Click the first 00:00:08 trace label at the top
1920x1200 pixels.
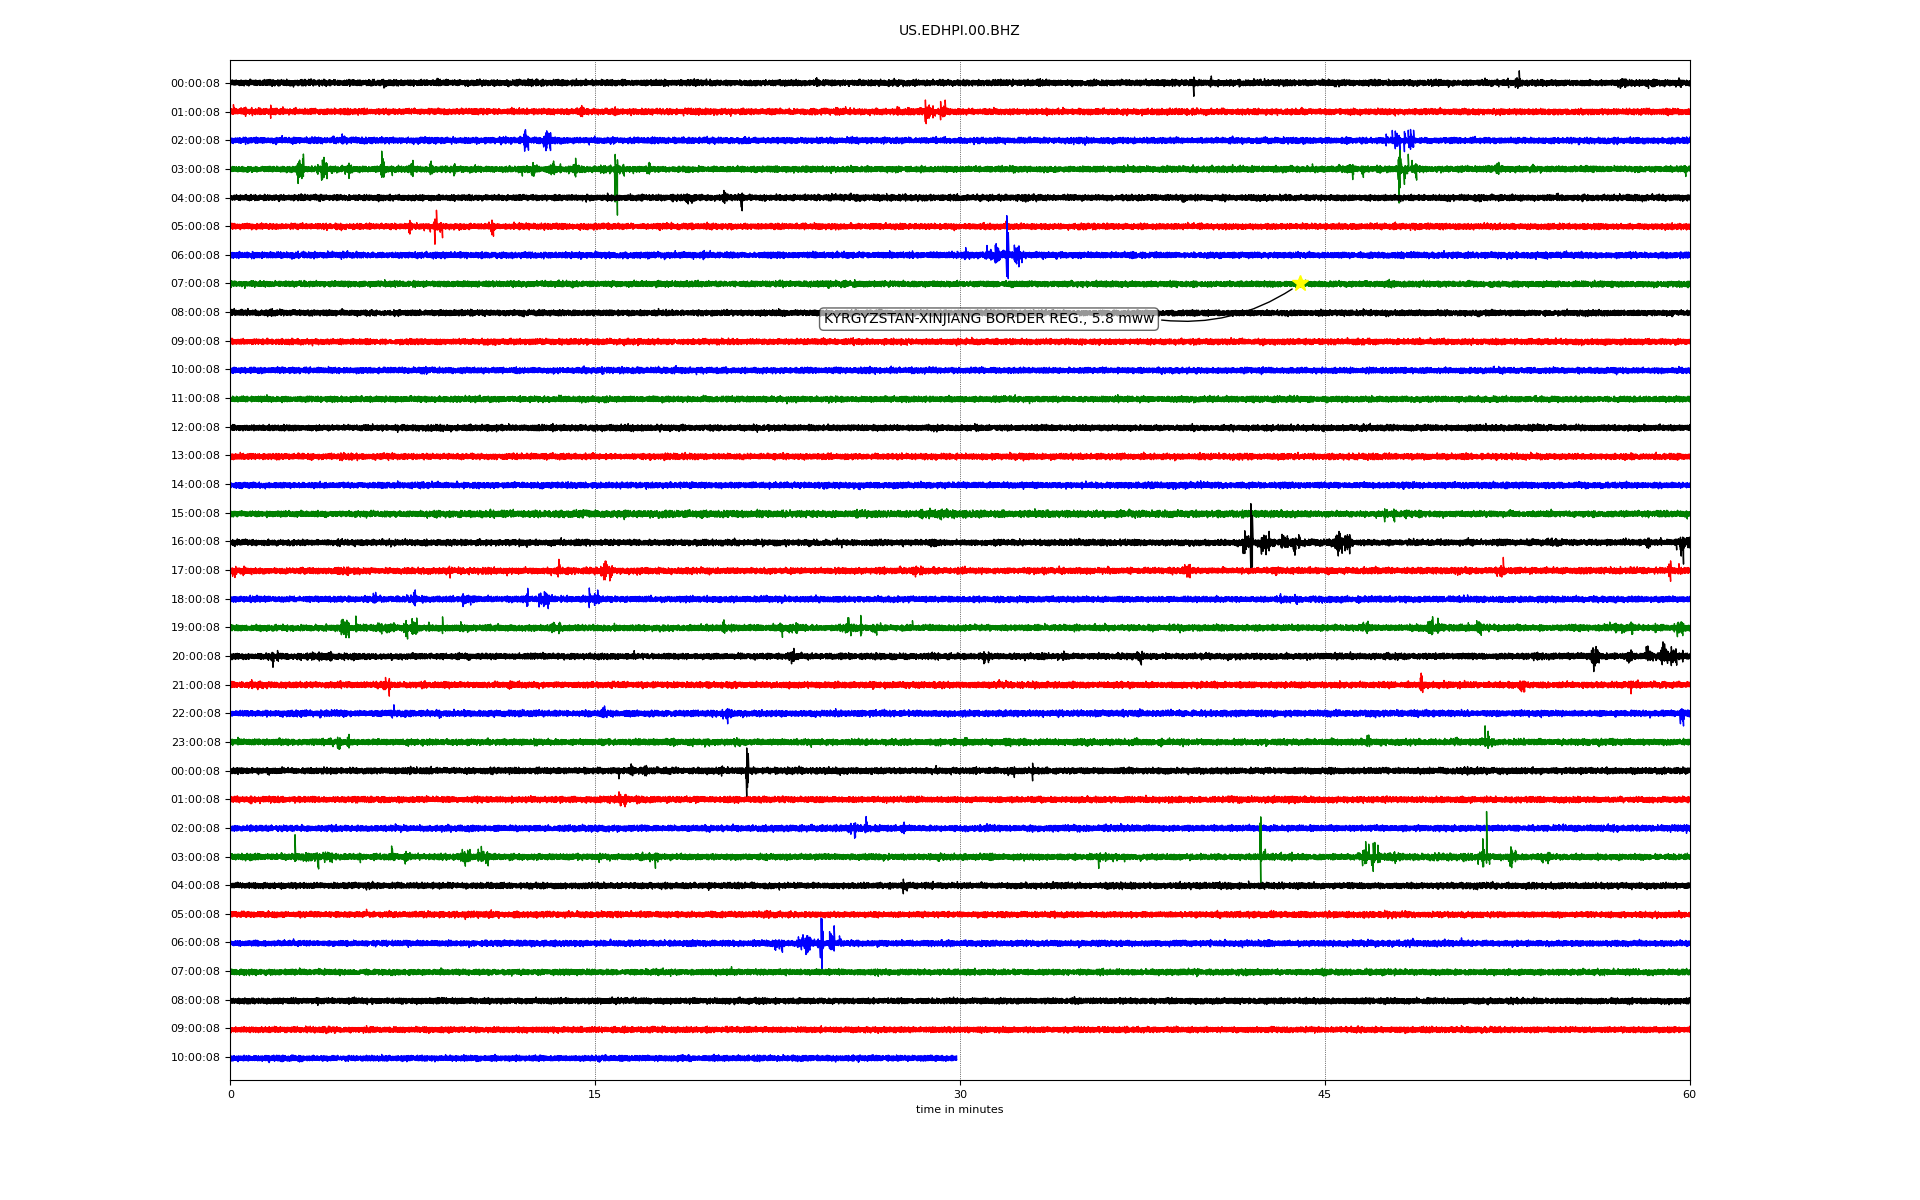pyautogui.click(x=195, y=84)
